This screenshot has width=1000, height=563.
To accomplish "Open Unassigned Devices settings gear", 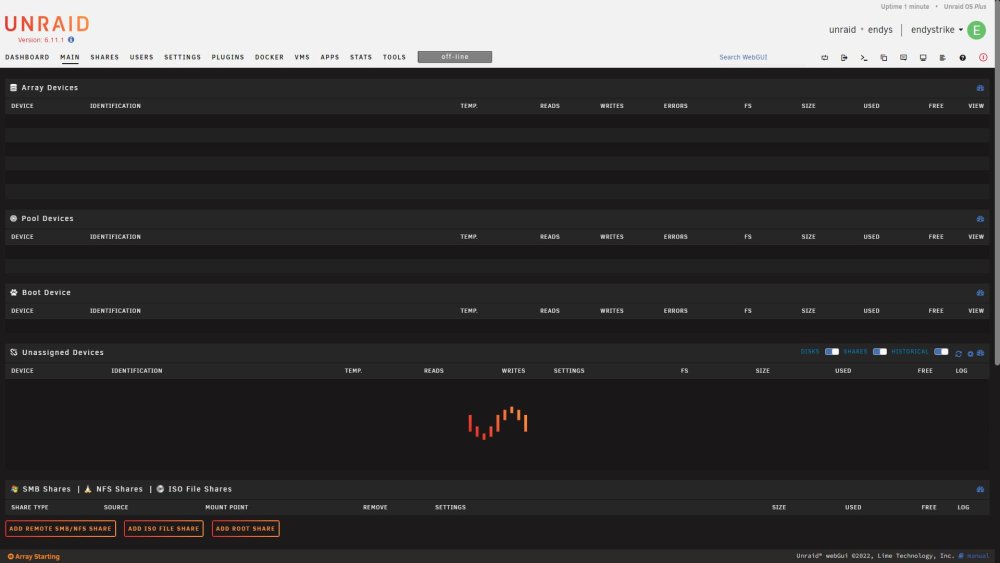I will click(x=970, y=353).
